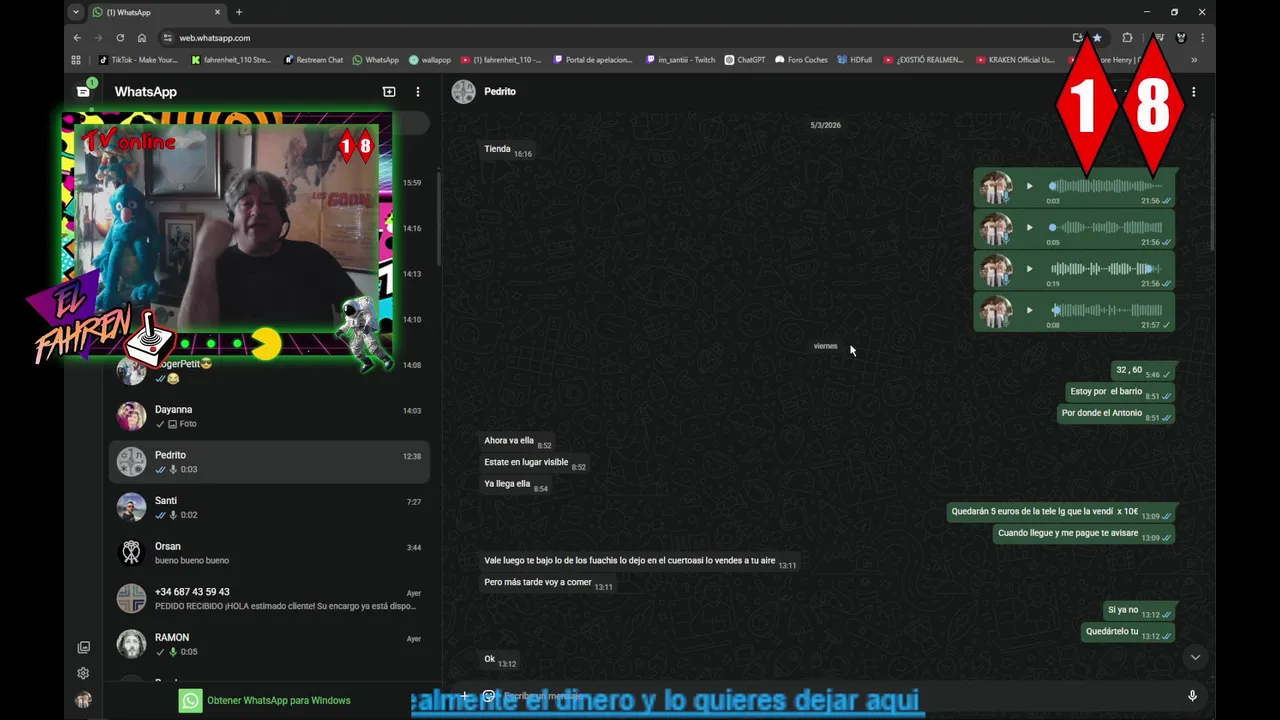This screenshot has height=720, width=1280.
Task: Open the Foro Coches bookmark
Action: coord(801,60)
